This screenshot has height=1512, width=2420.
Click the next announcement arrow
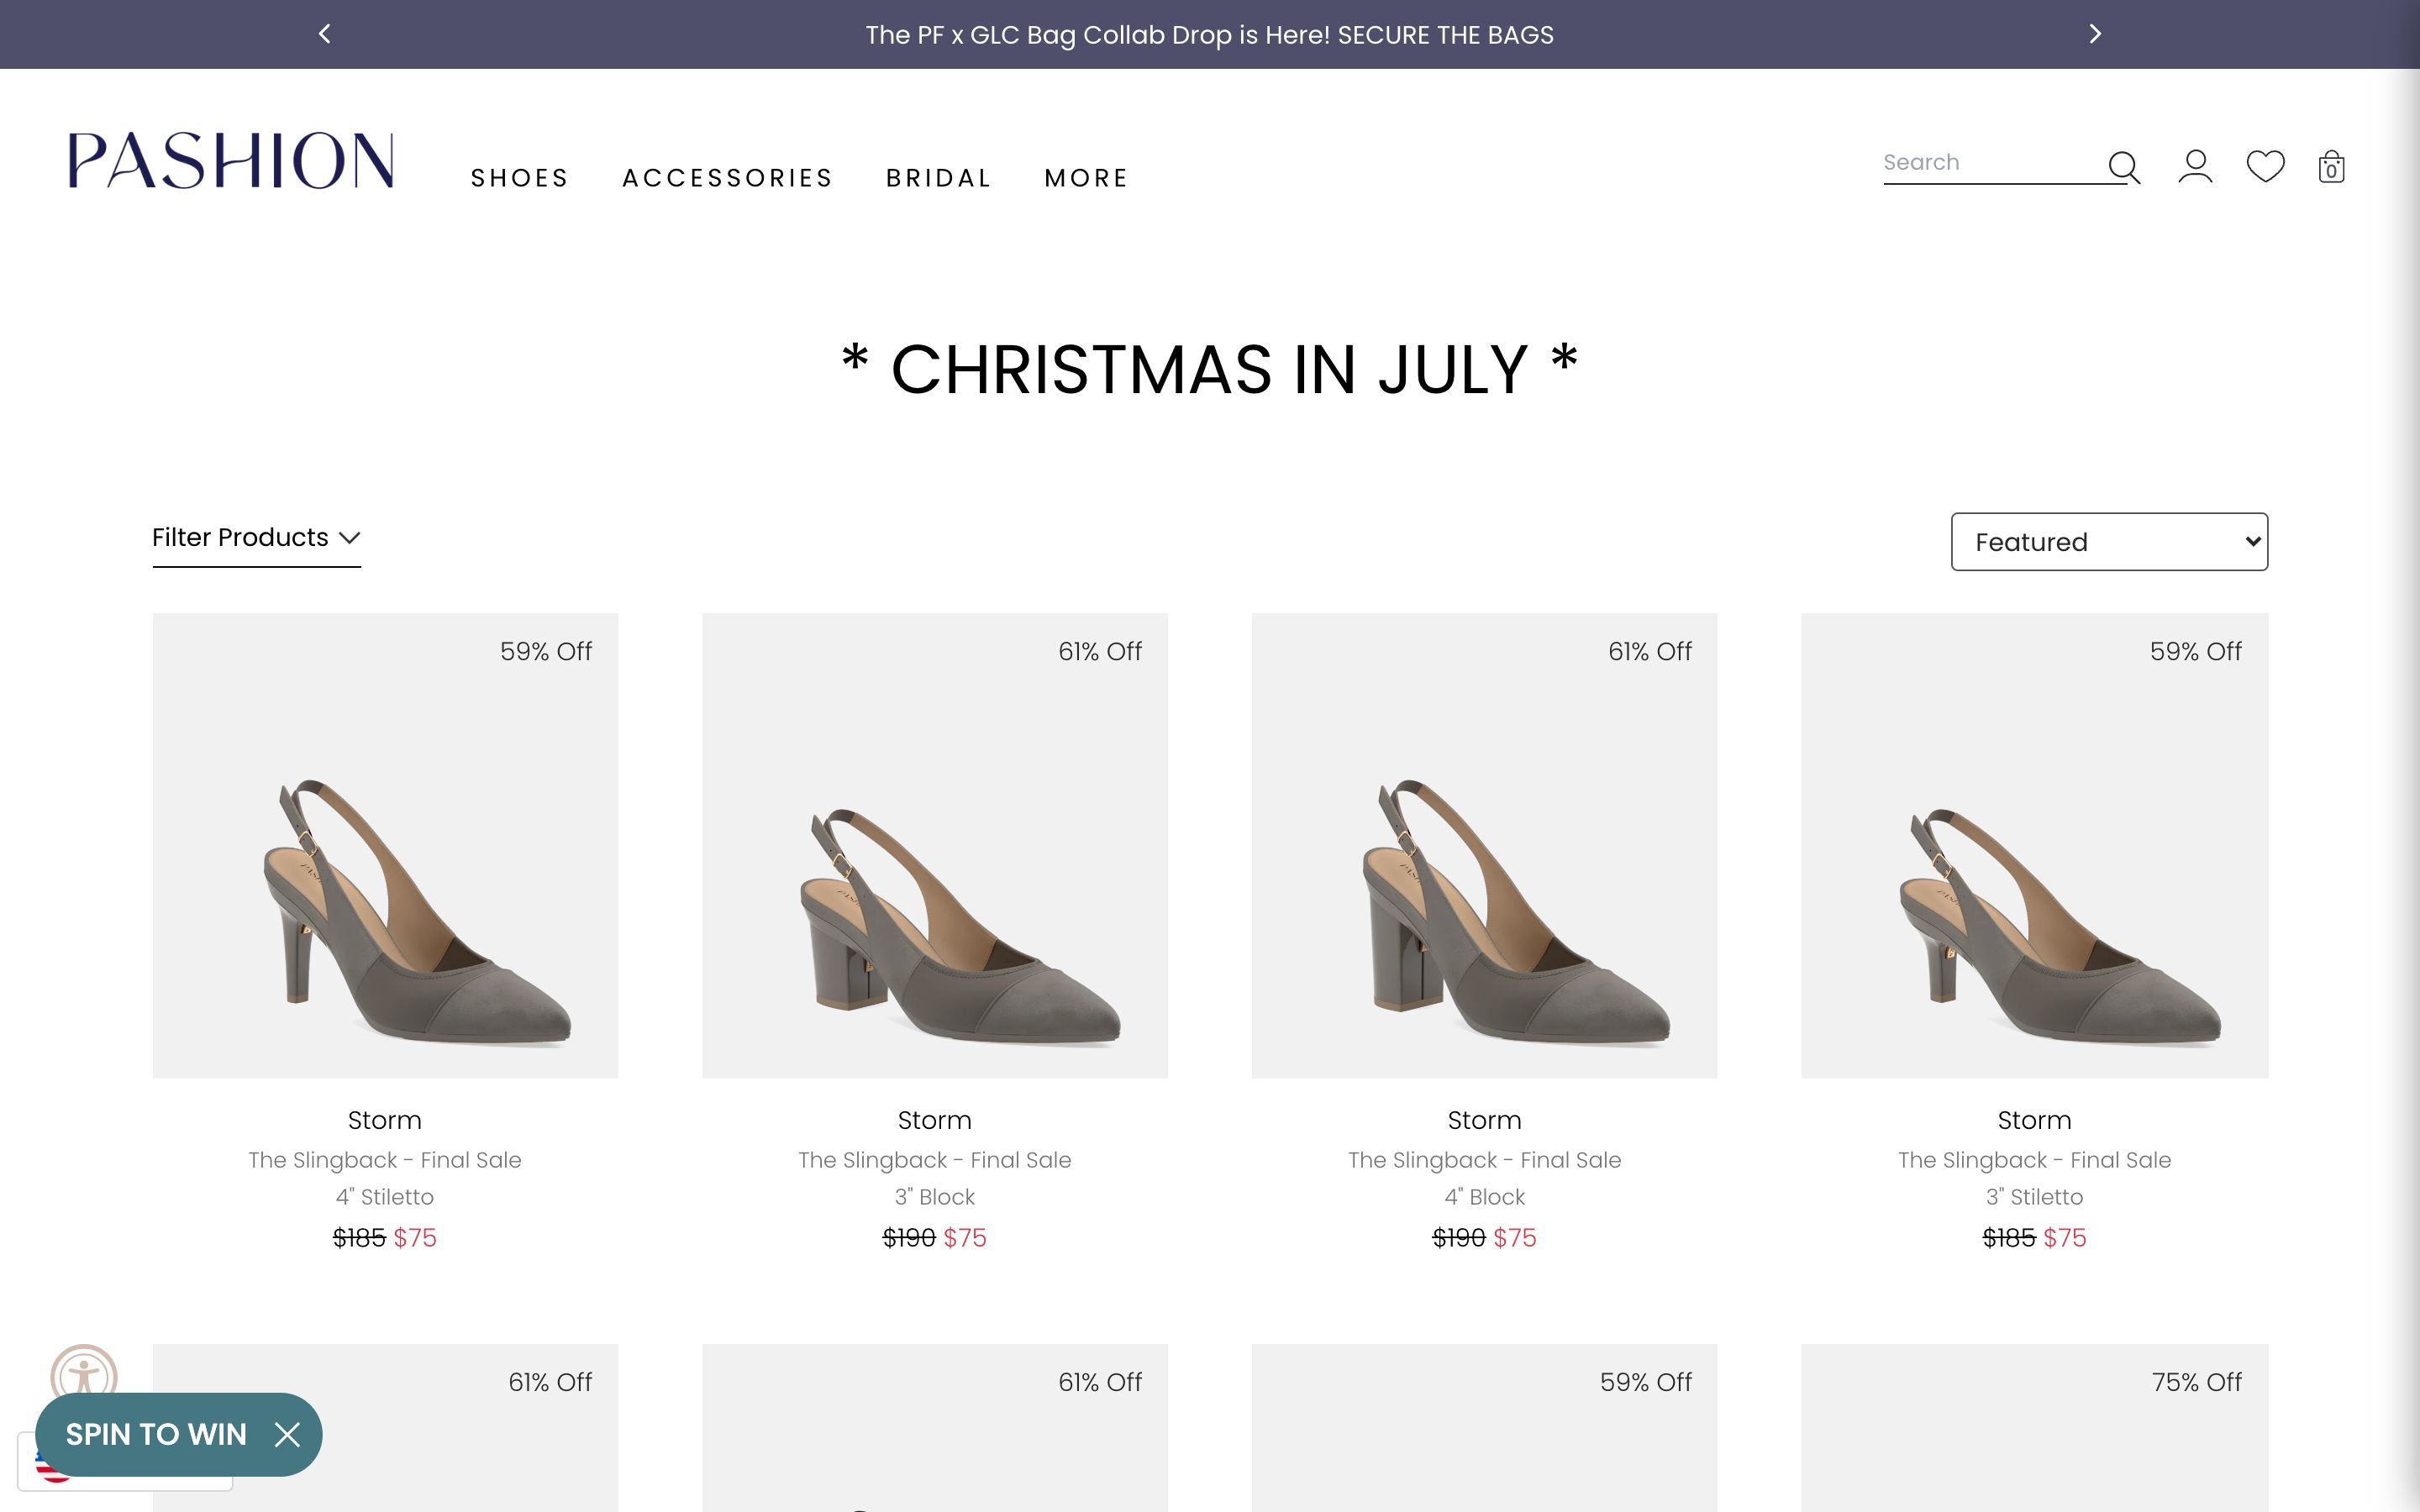tap(2094, 33)
